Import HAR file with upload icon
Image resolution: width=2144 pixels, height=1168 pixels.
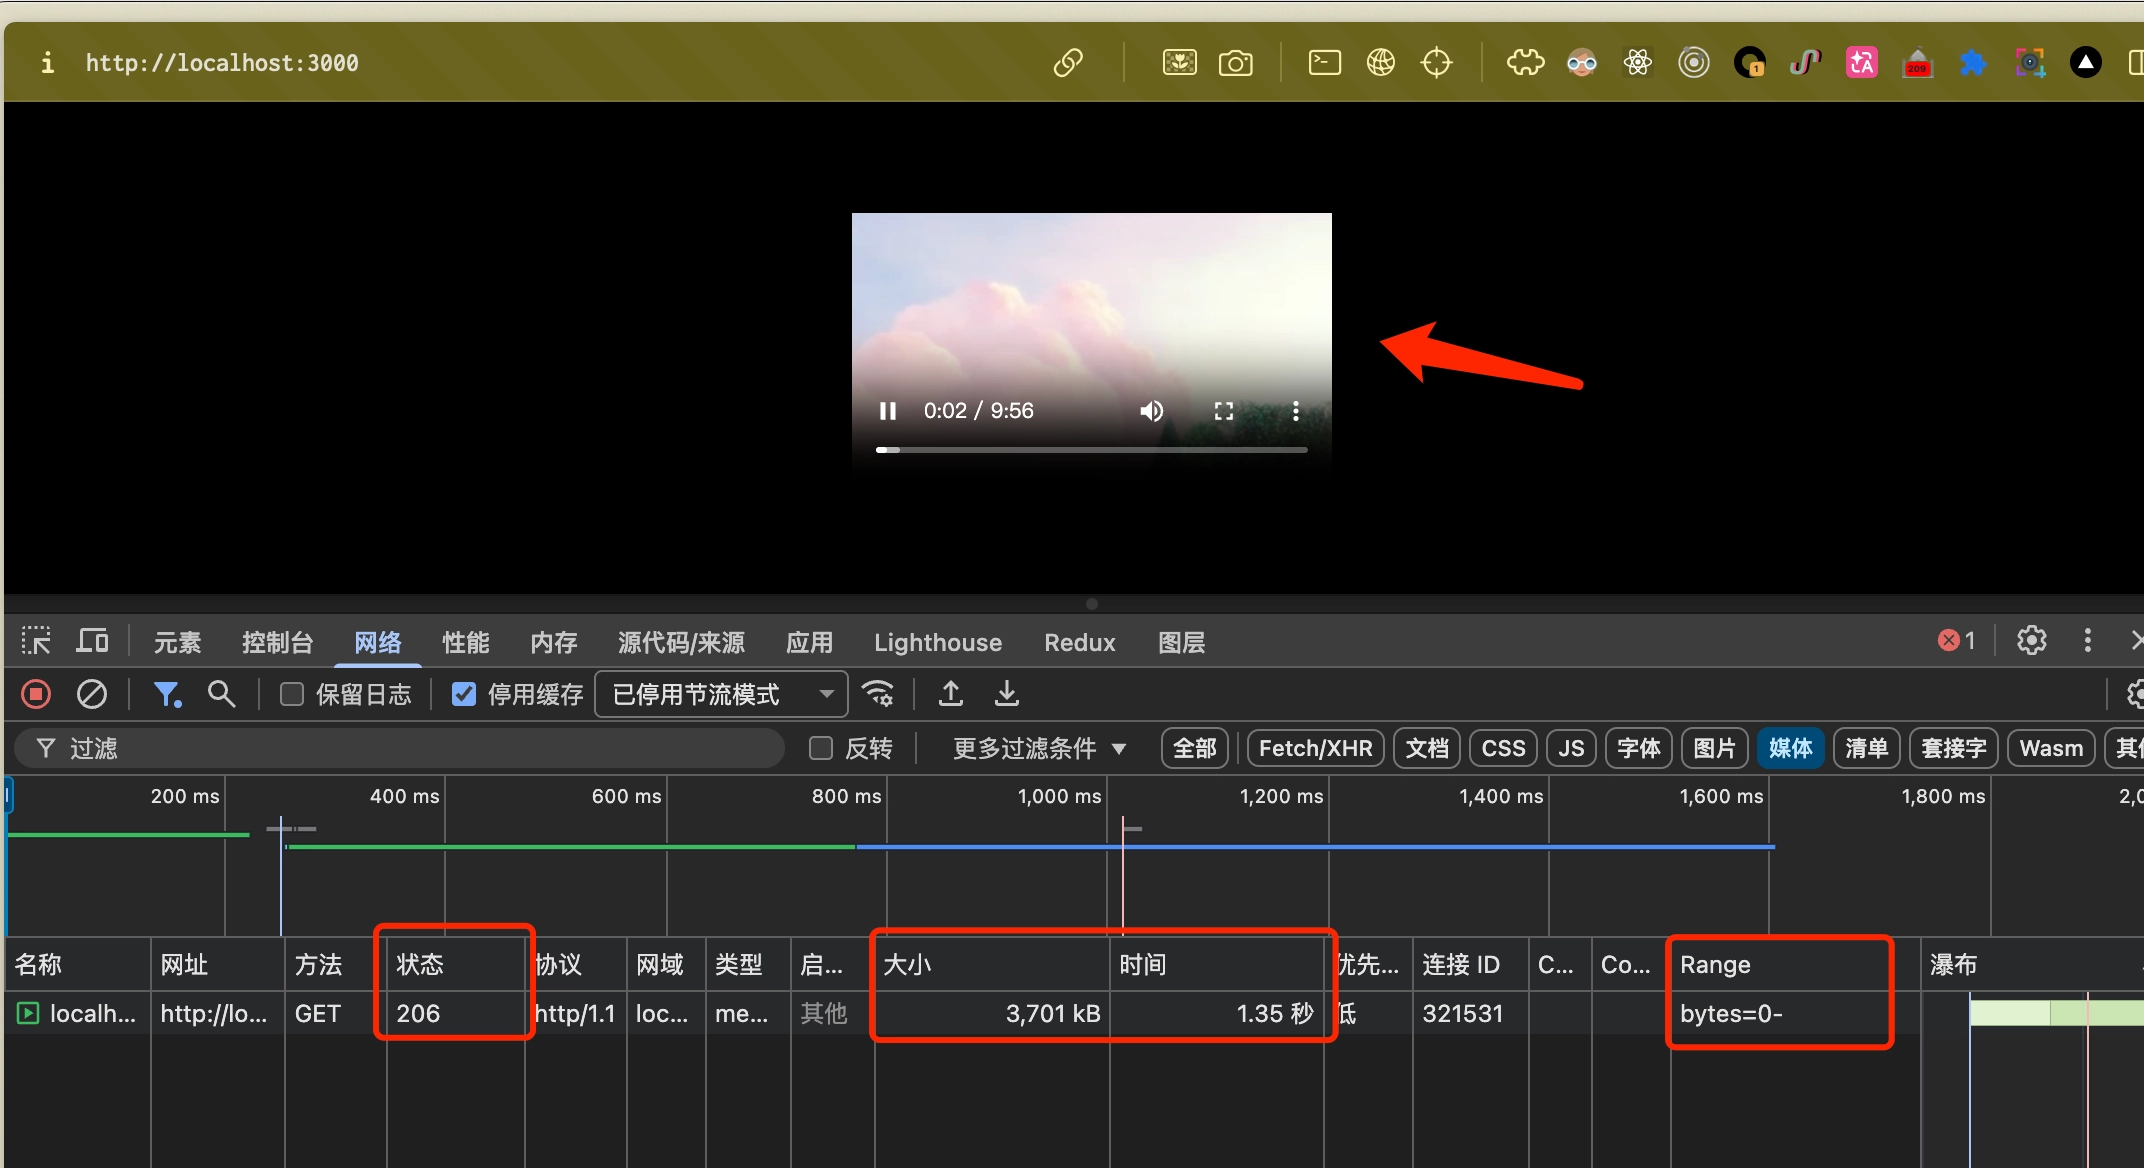coord(951,694)
